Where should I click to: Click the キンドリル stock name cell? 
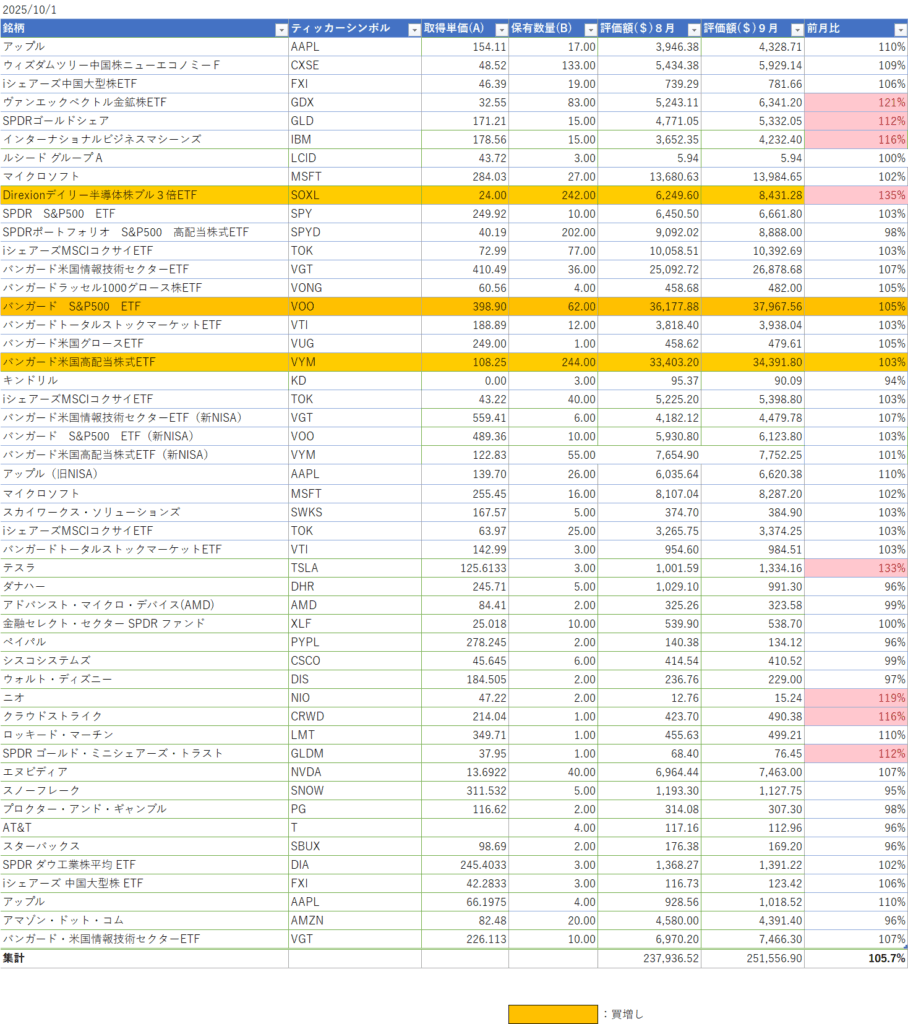pyautogui.click(x=144, y=381)
